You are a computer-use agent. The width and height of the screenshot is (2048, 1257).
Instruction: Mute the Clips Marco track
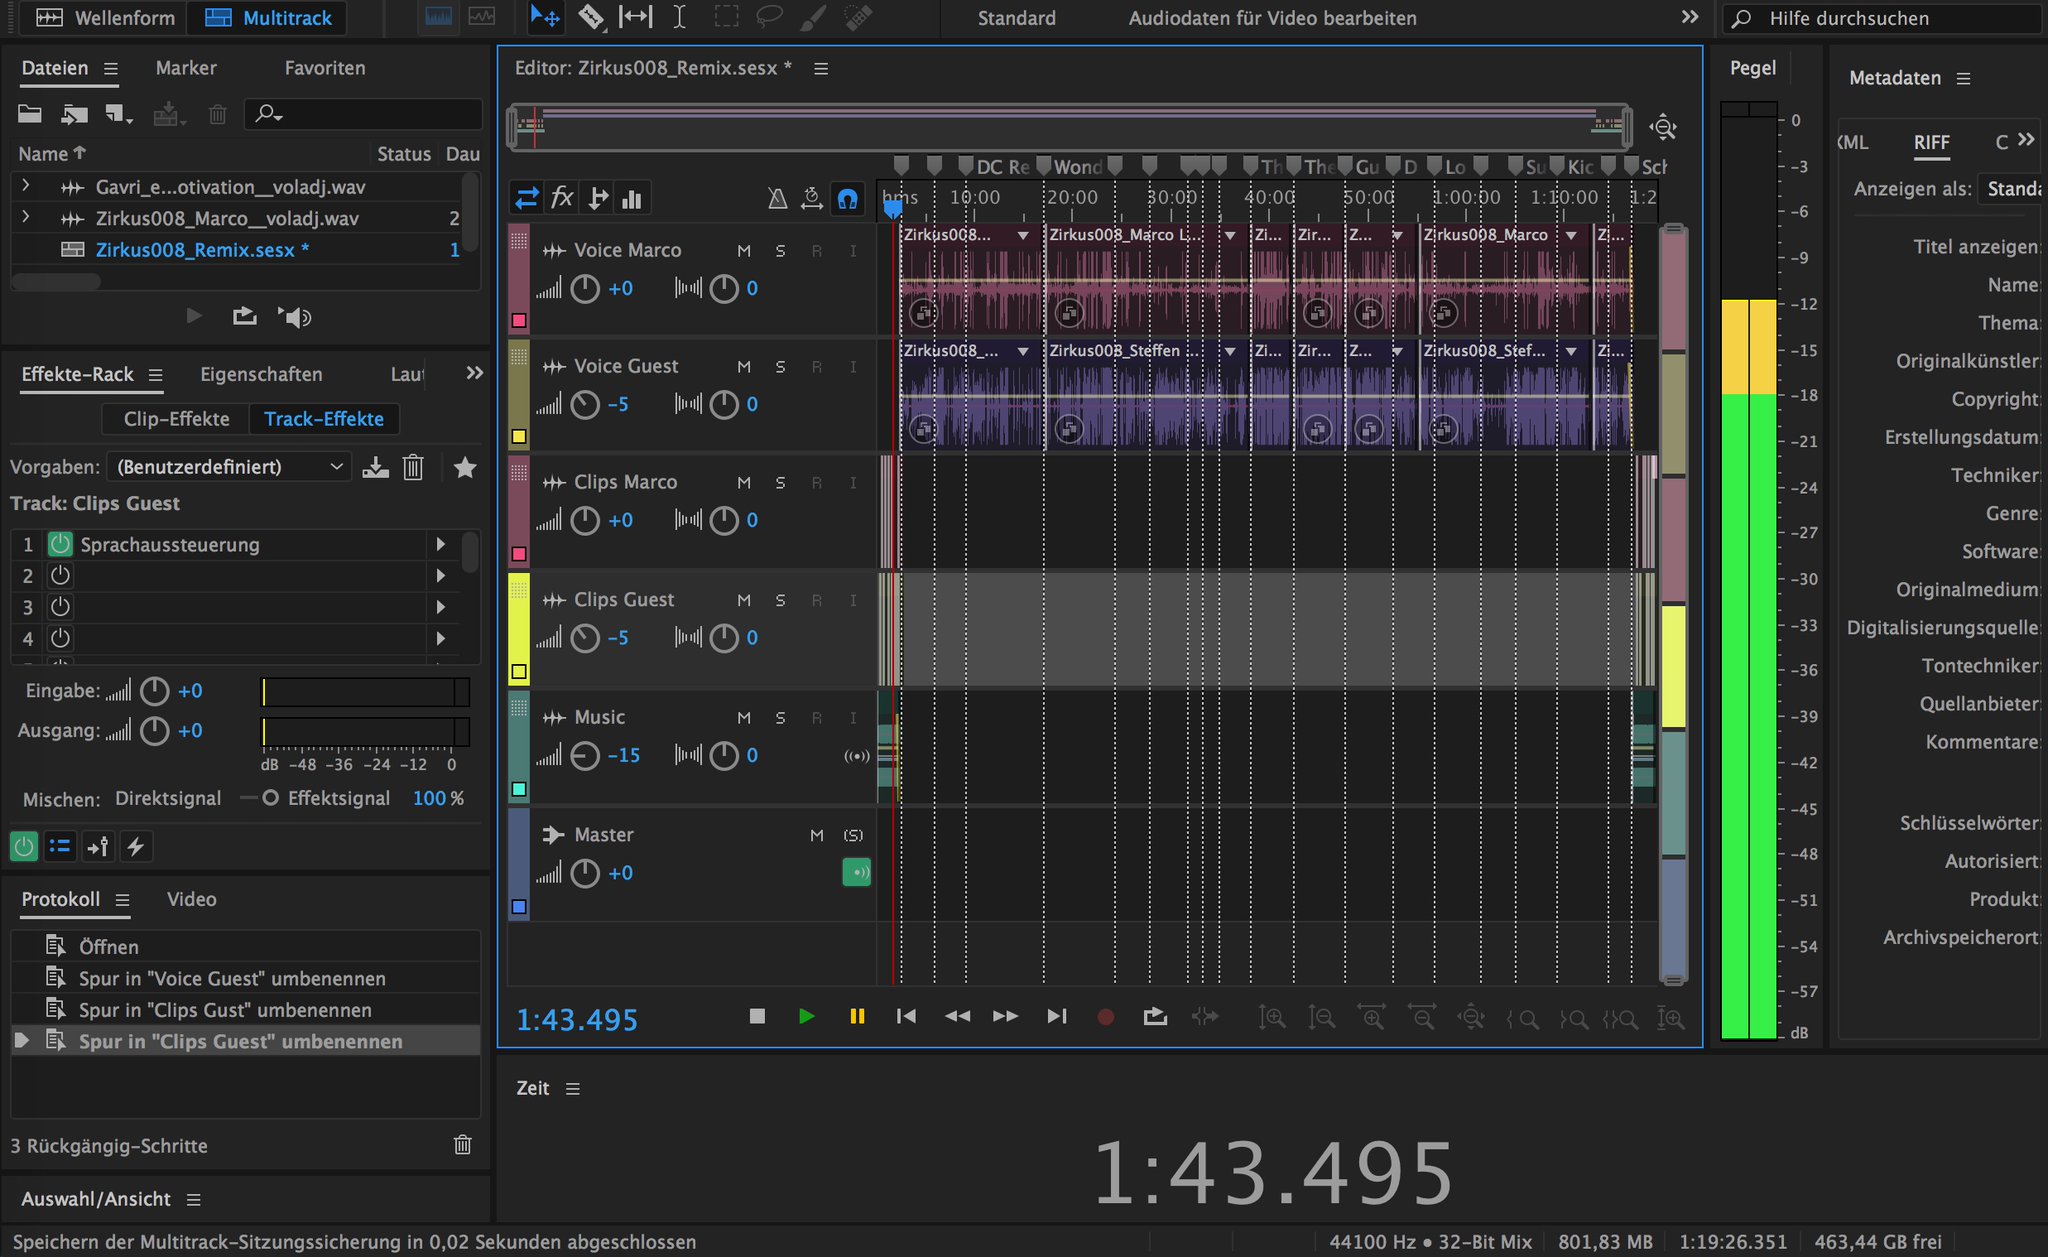pyautogui.click(x=744, y=483)
